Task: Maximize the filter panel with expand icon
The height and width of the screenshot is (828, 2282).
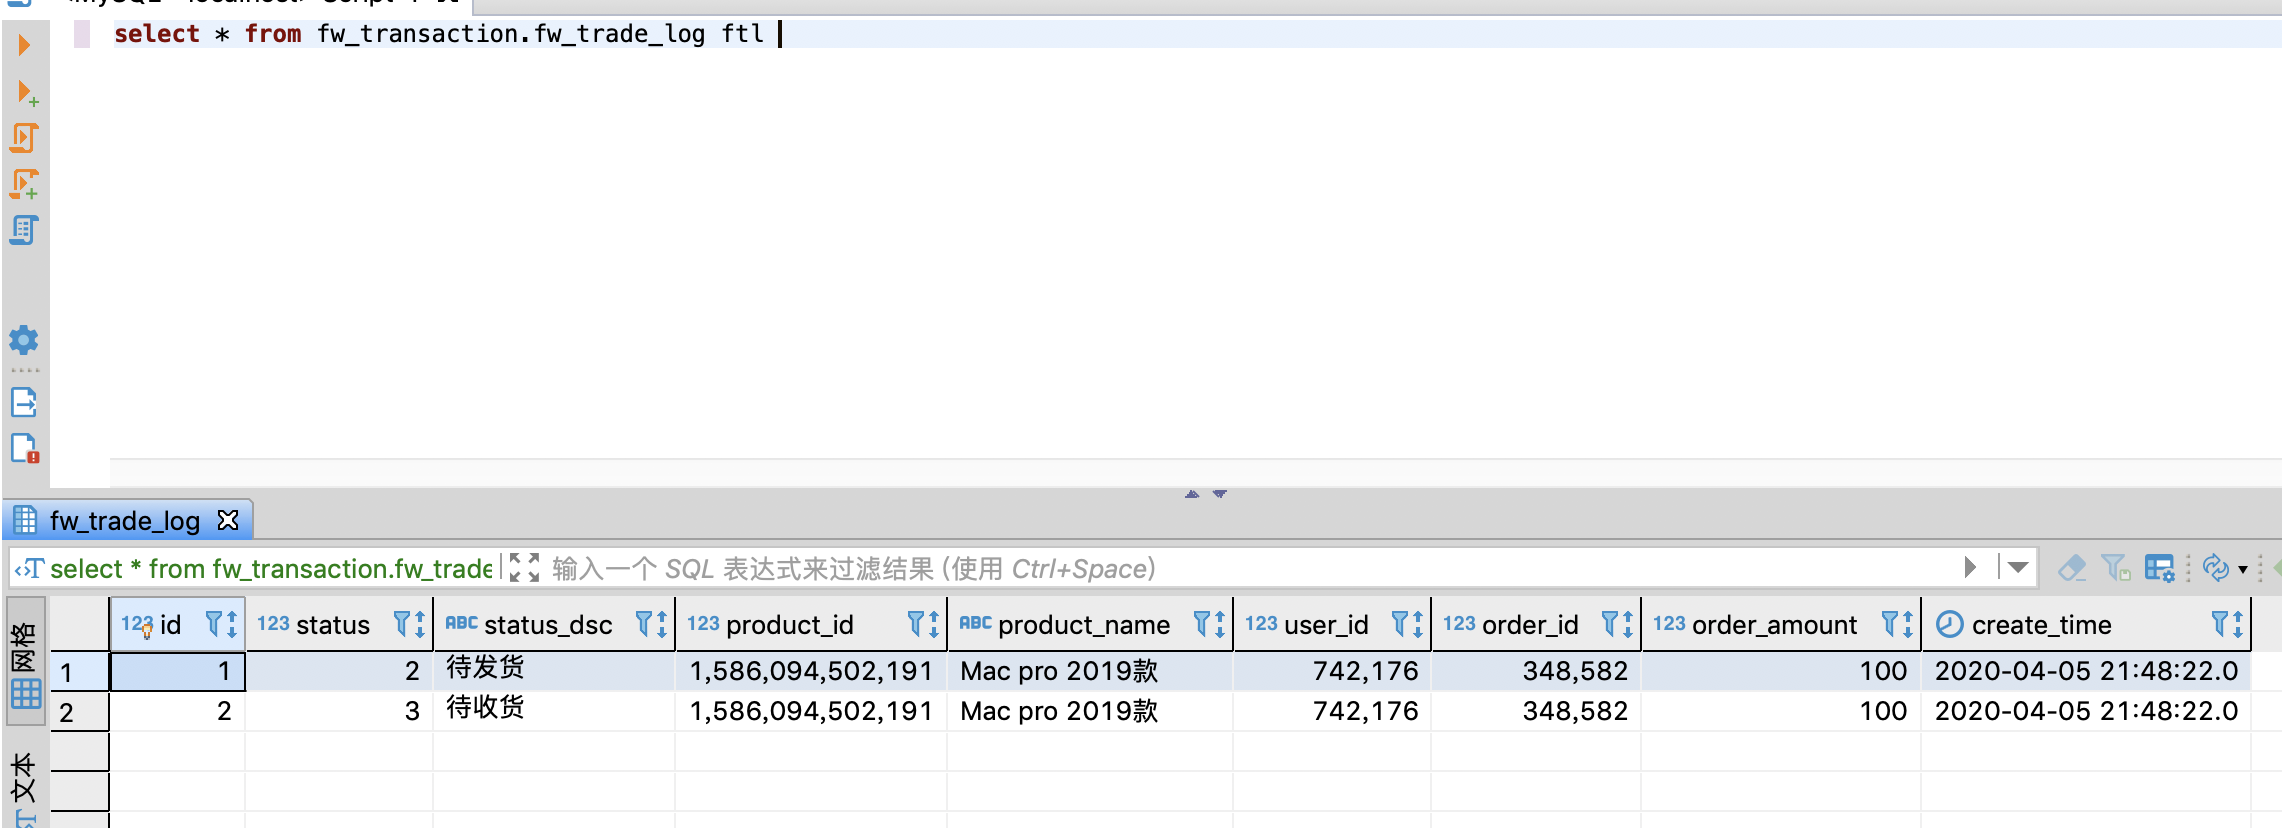Action: click(x=524, y=568)
